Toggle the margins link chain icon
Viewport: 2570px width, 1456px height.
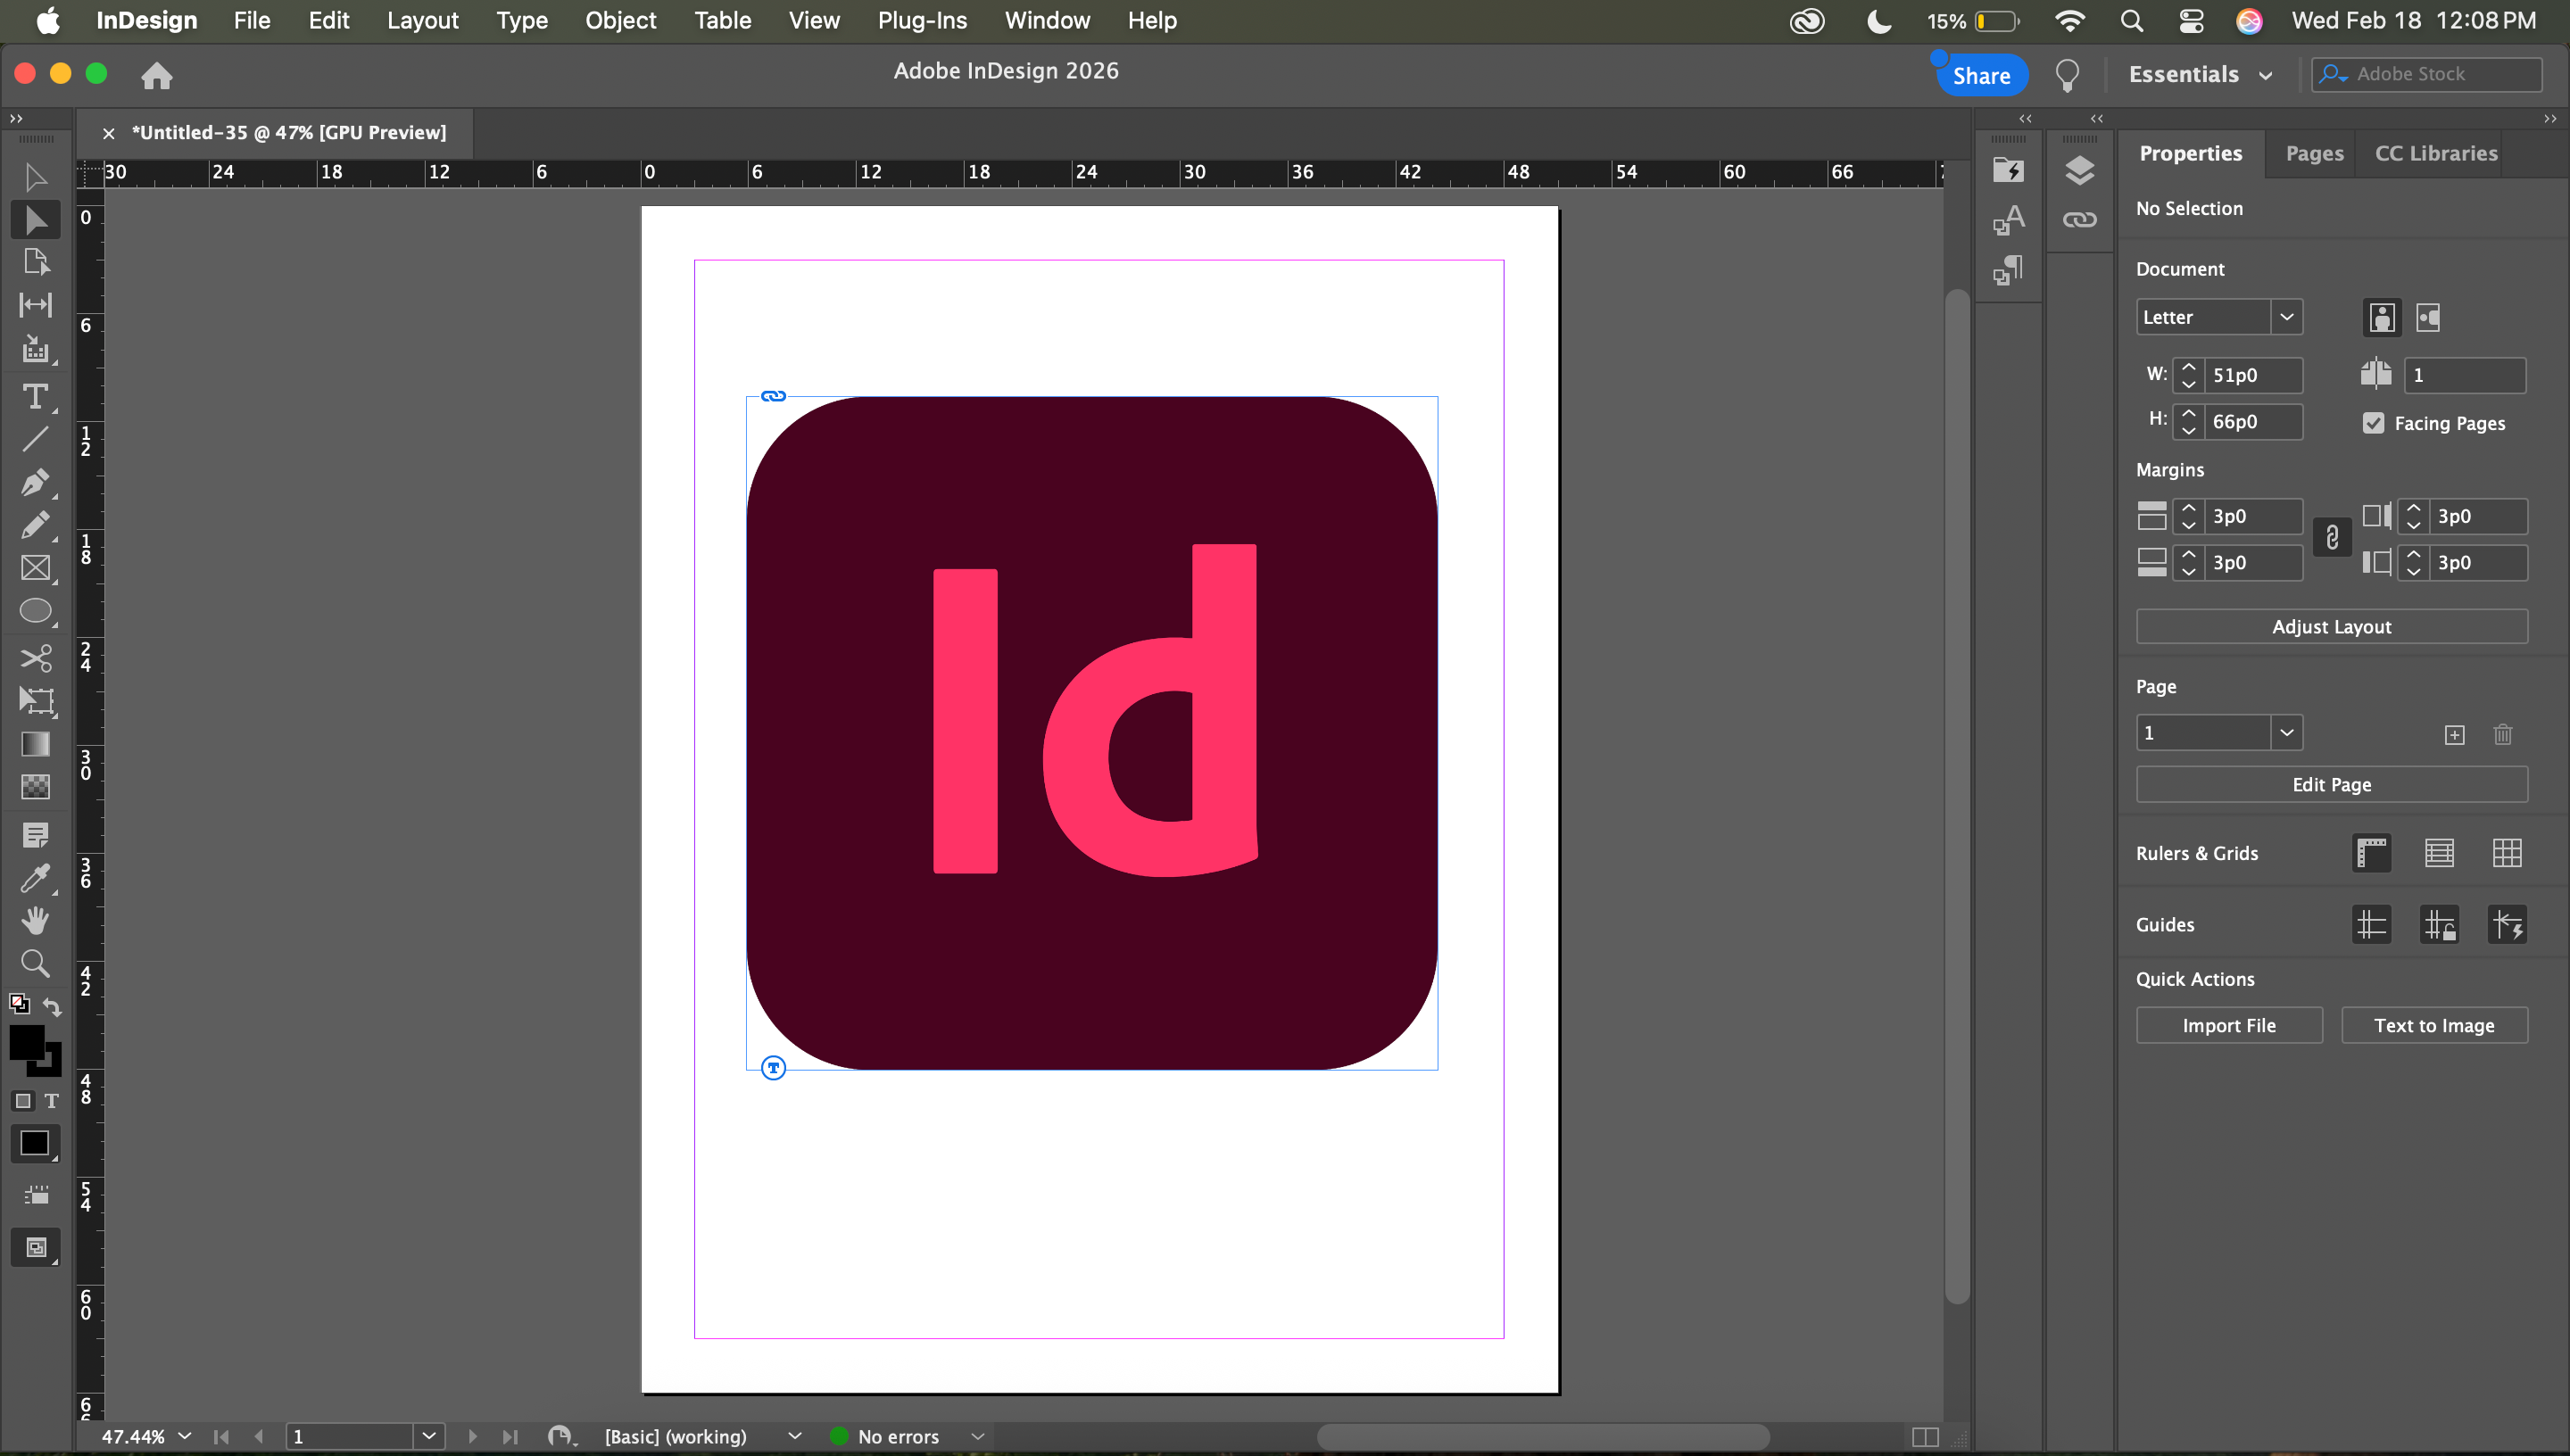pos(2331,538)
